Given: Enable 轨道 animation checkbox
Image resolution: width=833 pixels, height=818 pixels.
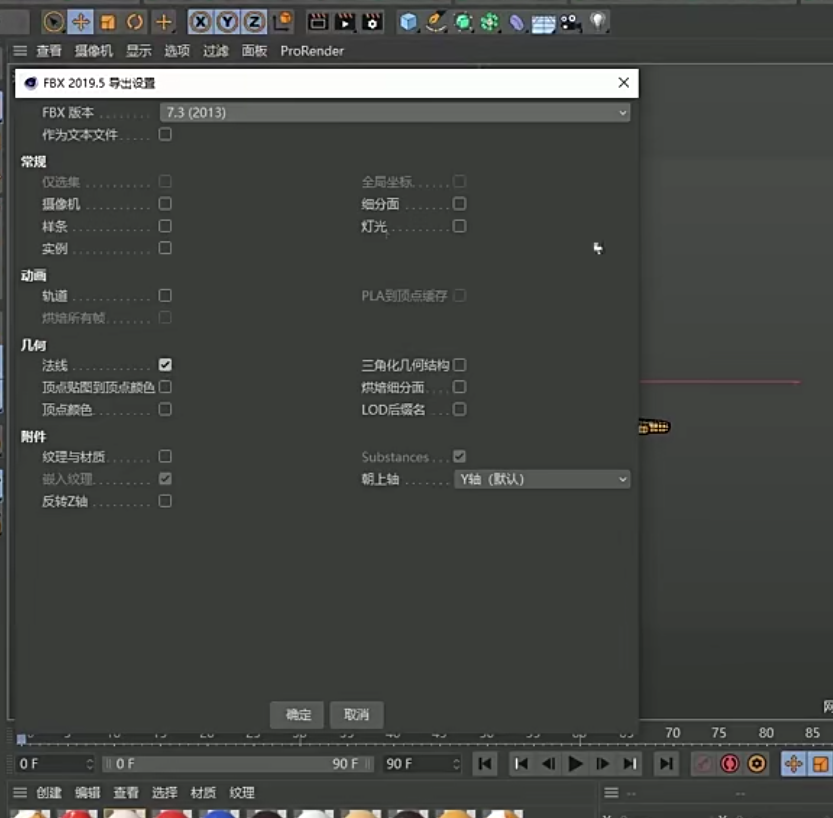Looking at the screenshot, I should pyautogui.click(x=165, y=295).
